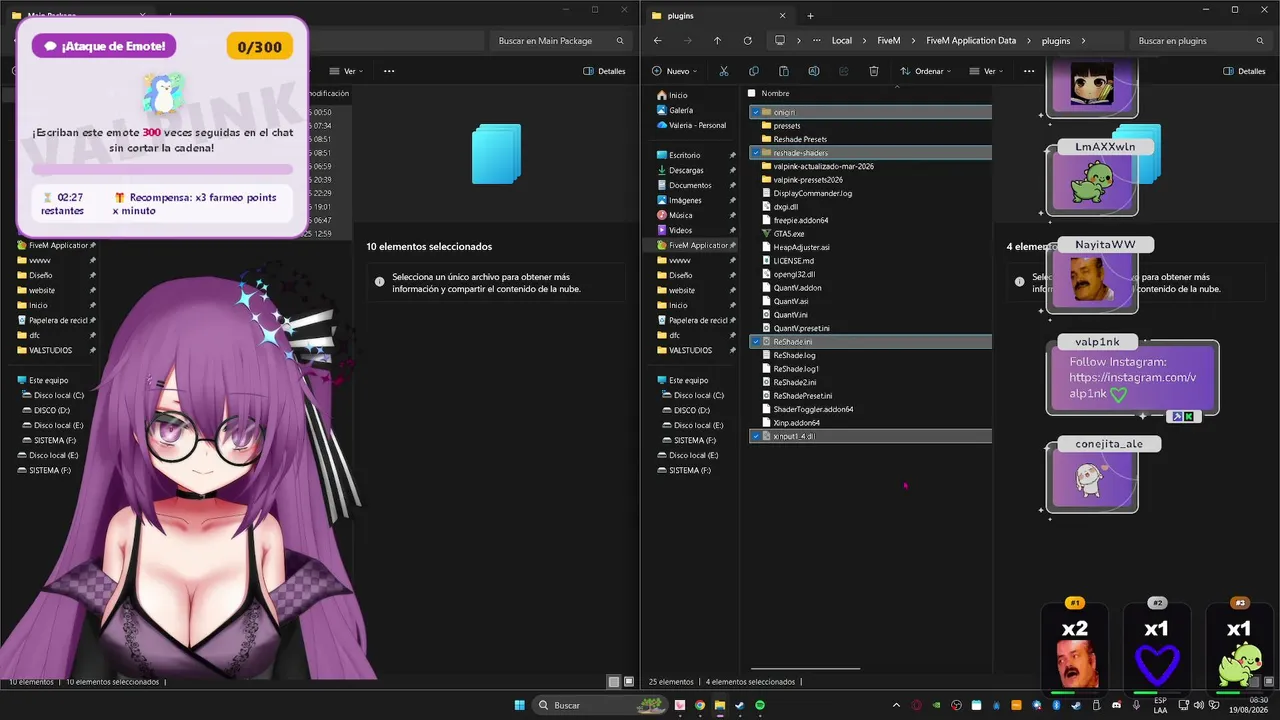This screenshot has width=1280, height=720.
Task: Close the plugins tab
Action: (x=782, y=15)
